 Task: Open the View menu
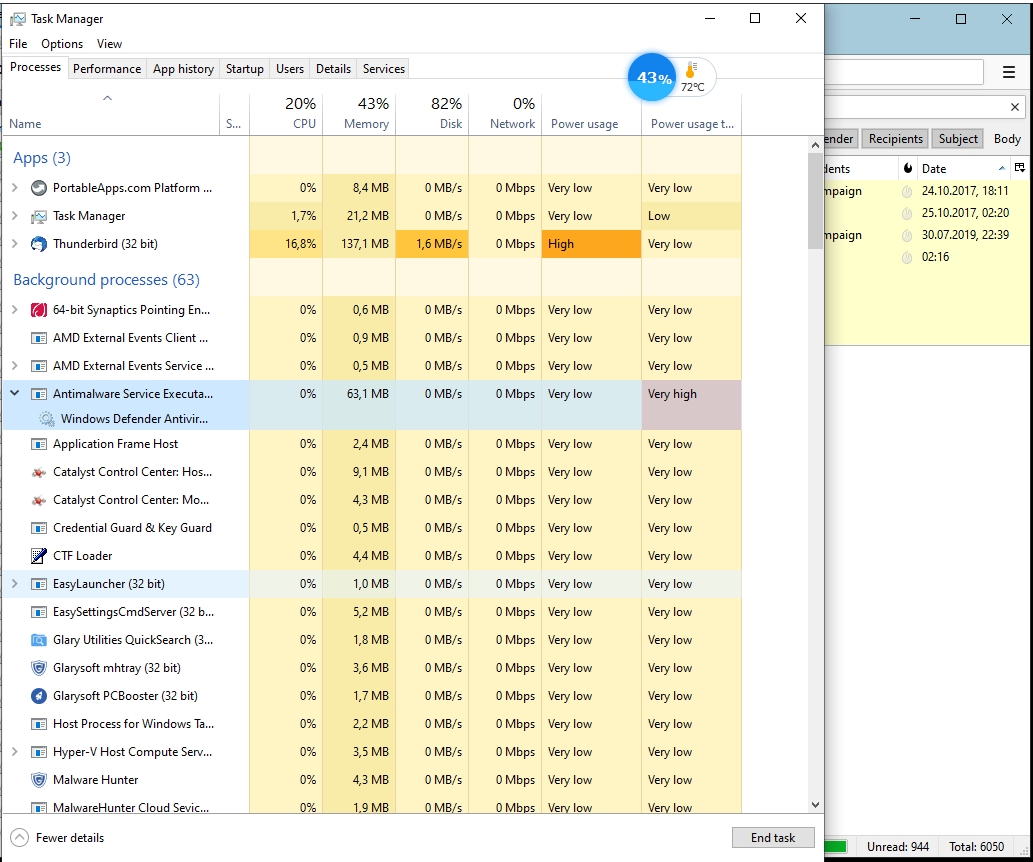109,43
